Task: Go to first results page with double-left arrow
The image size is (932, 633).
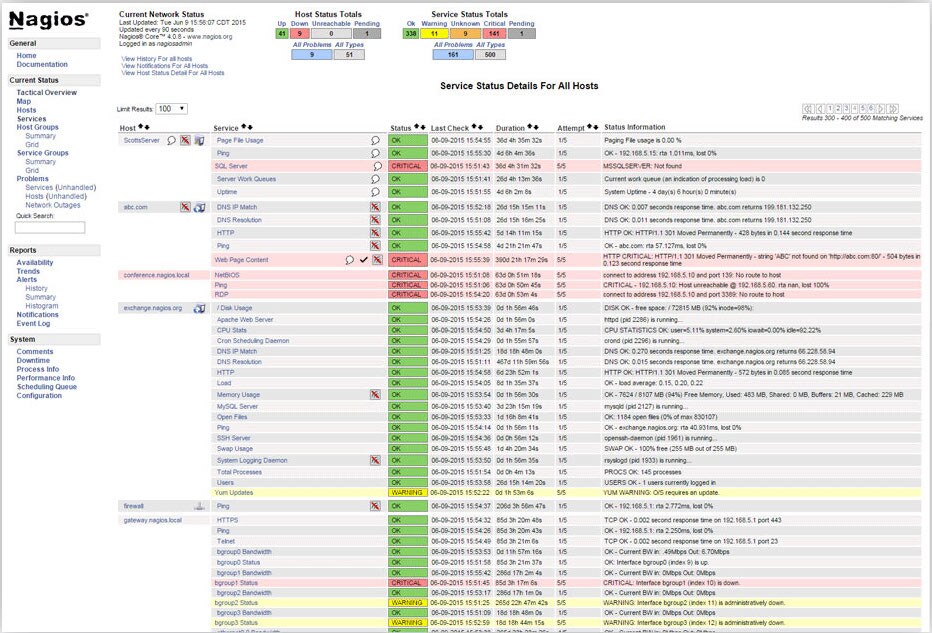Action: click(x=808, y=109)
